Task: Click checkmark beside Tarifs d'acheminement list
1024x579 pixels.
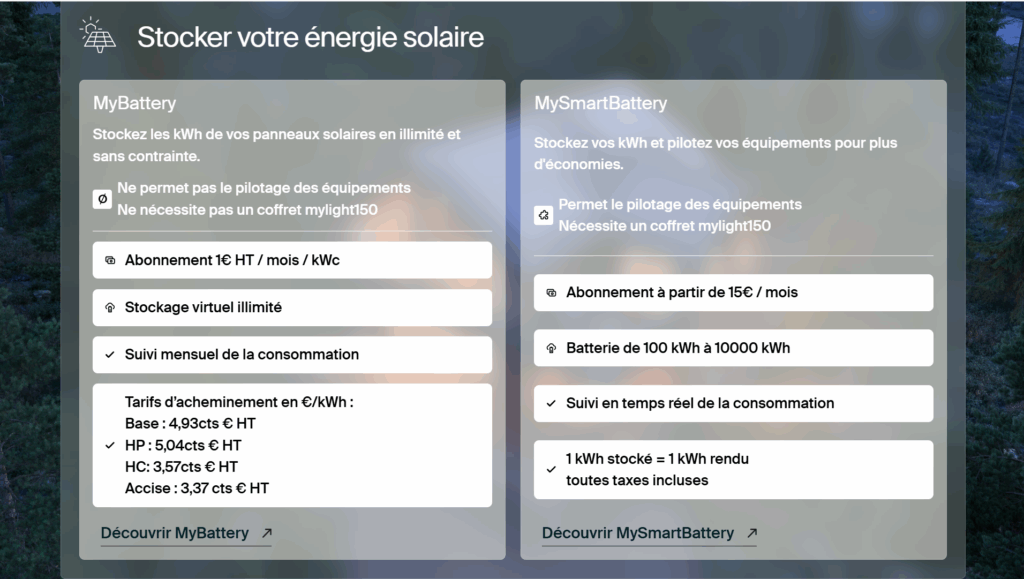Action: coord(110,446)
